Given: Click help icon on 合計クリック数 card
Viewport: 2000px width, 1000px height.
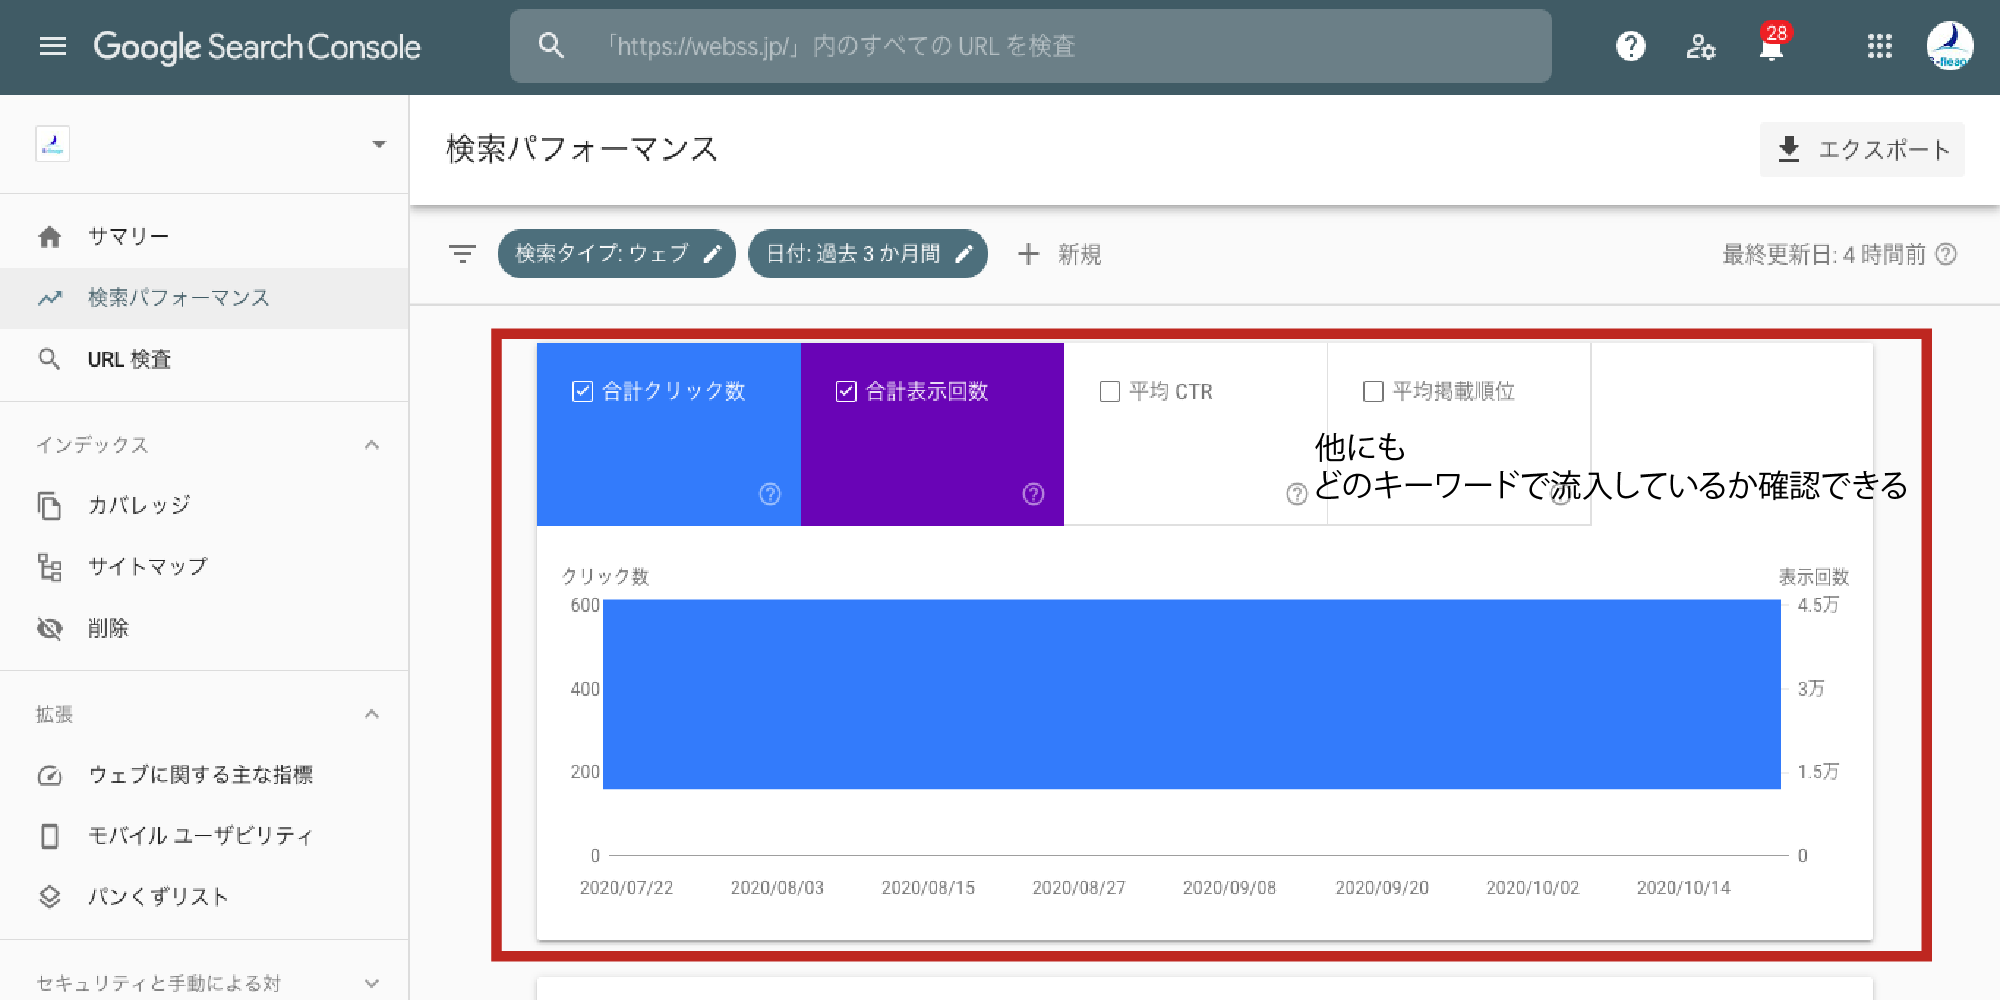Looking at the screenshot, I should pos(770,494).
